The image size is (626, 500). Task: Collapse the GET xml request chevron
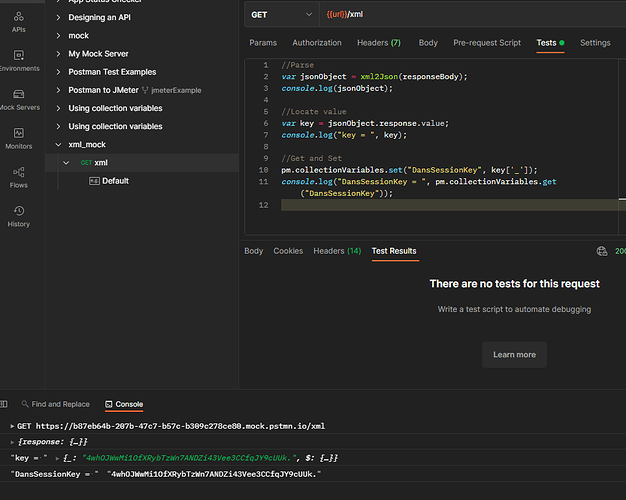(66, 163)
